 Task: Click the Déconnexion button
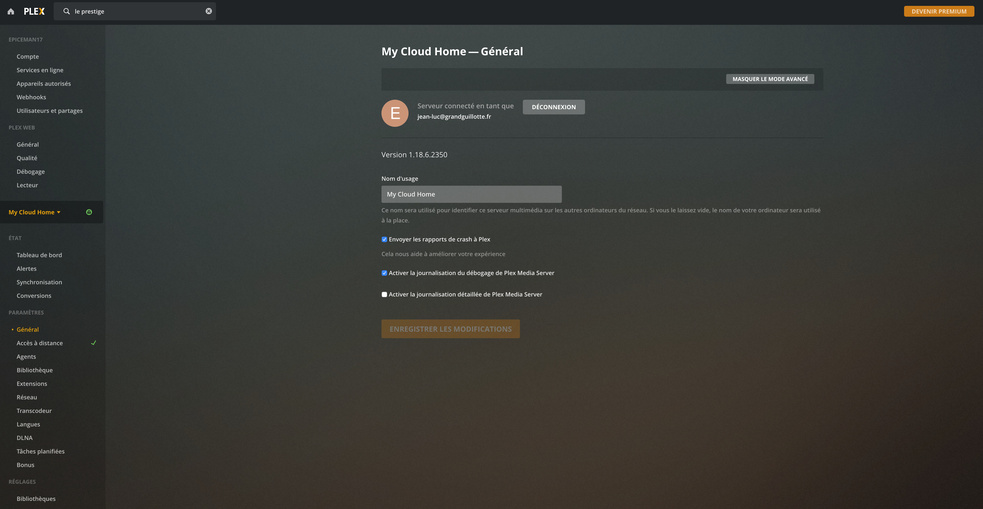[554, 107]
